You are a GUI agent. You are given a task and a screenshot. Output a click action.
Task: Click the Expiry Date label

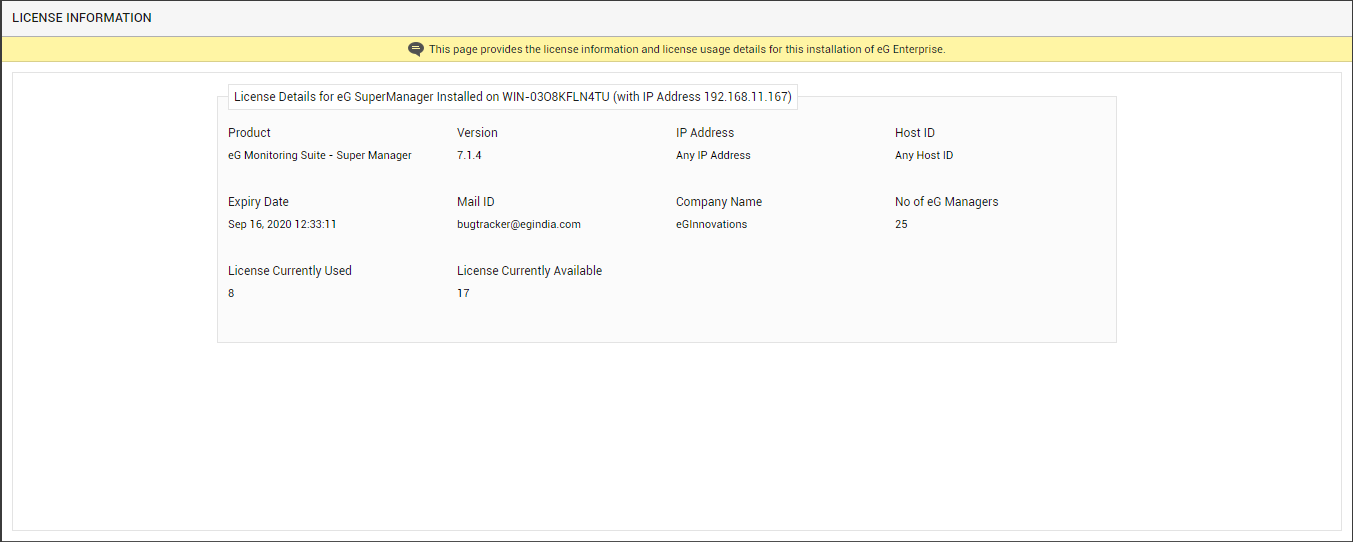[x=258, y=202]
